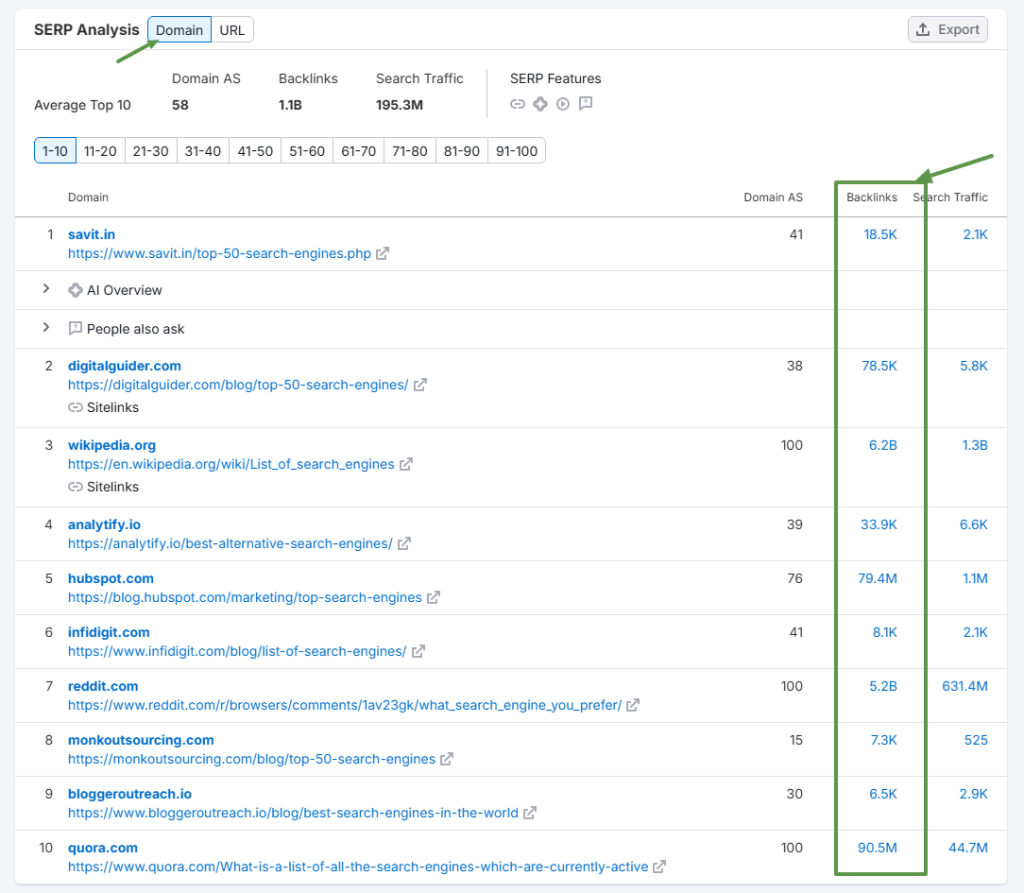This screenshot has height=893, width=1024.
Task: Switch SERP Analysis to Domain view
Action: 179,30
